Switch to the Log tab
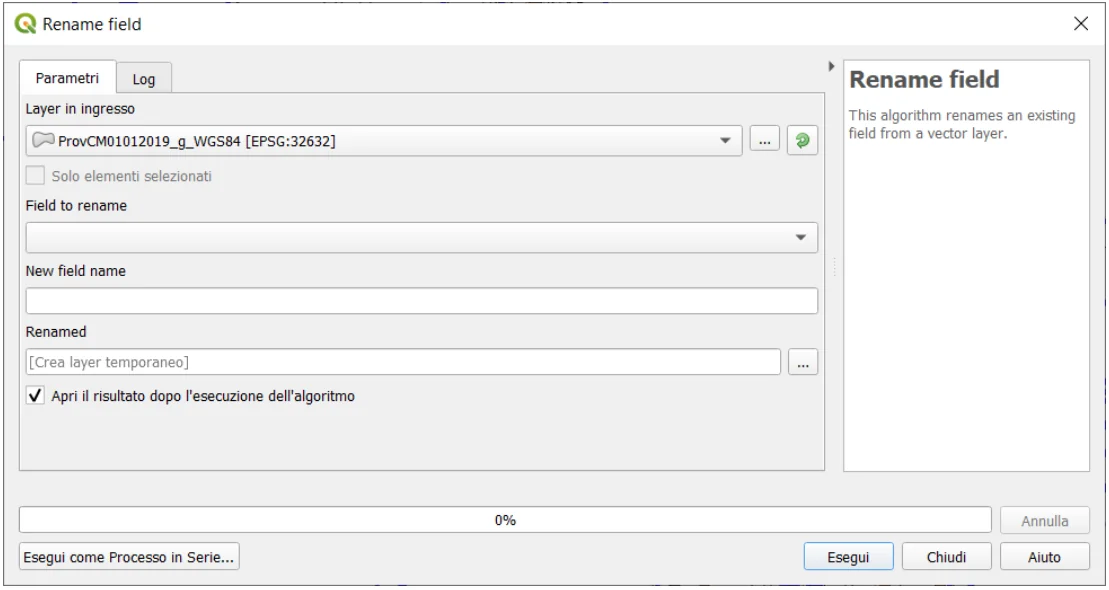This screenshot has width=1109, height=590. 144,79
